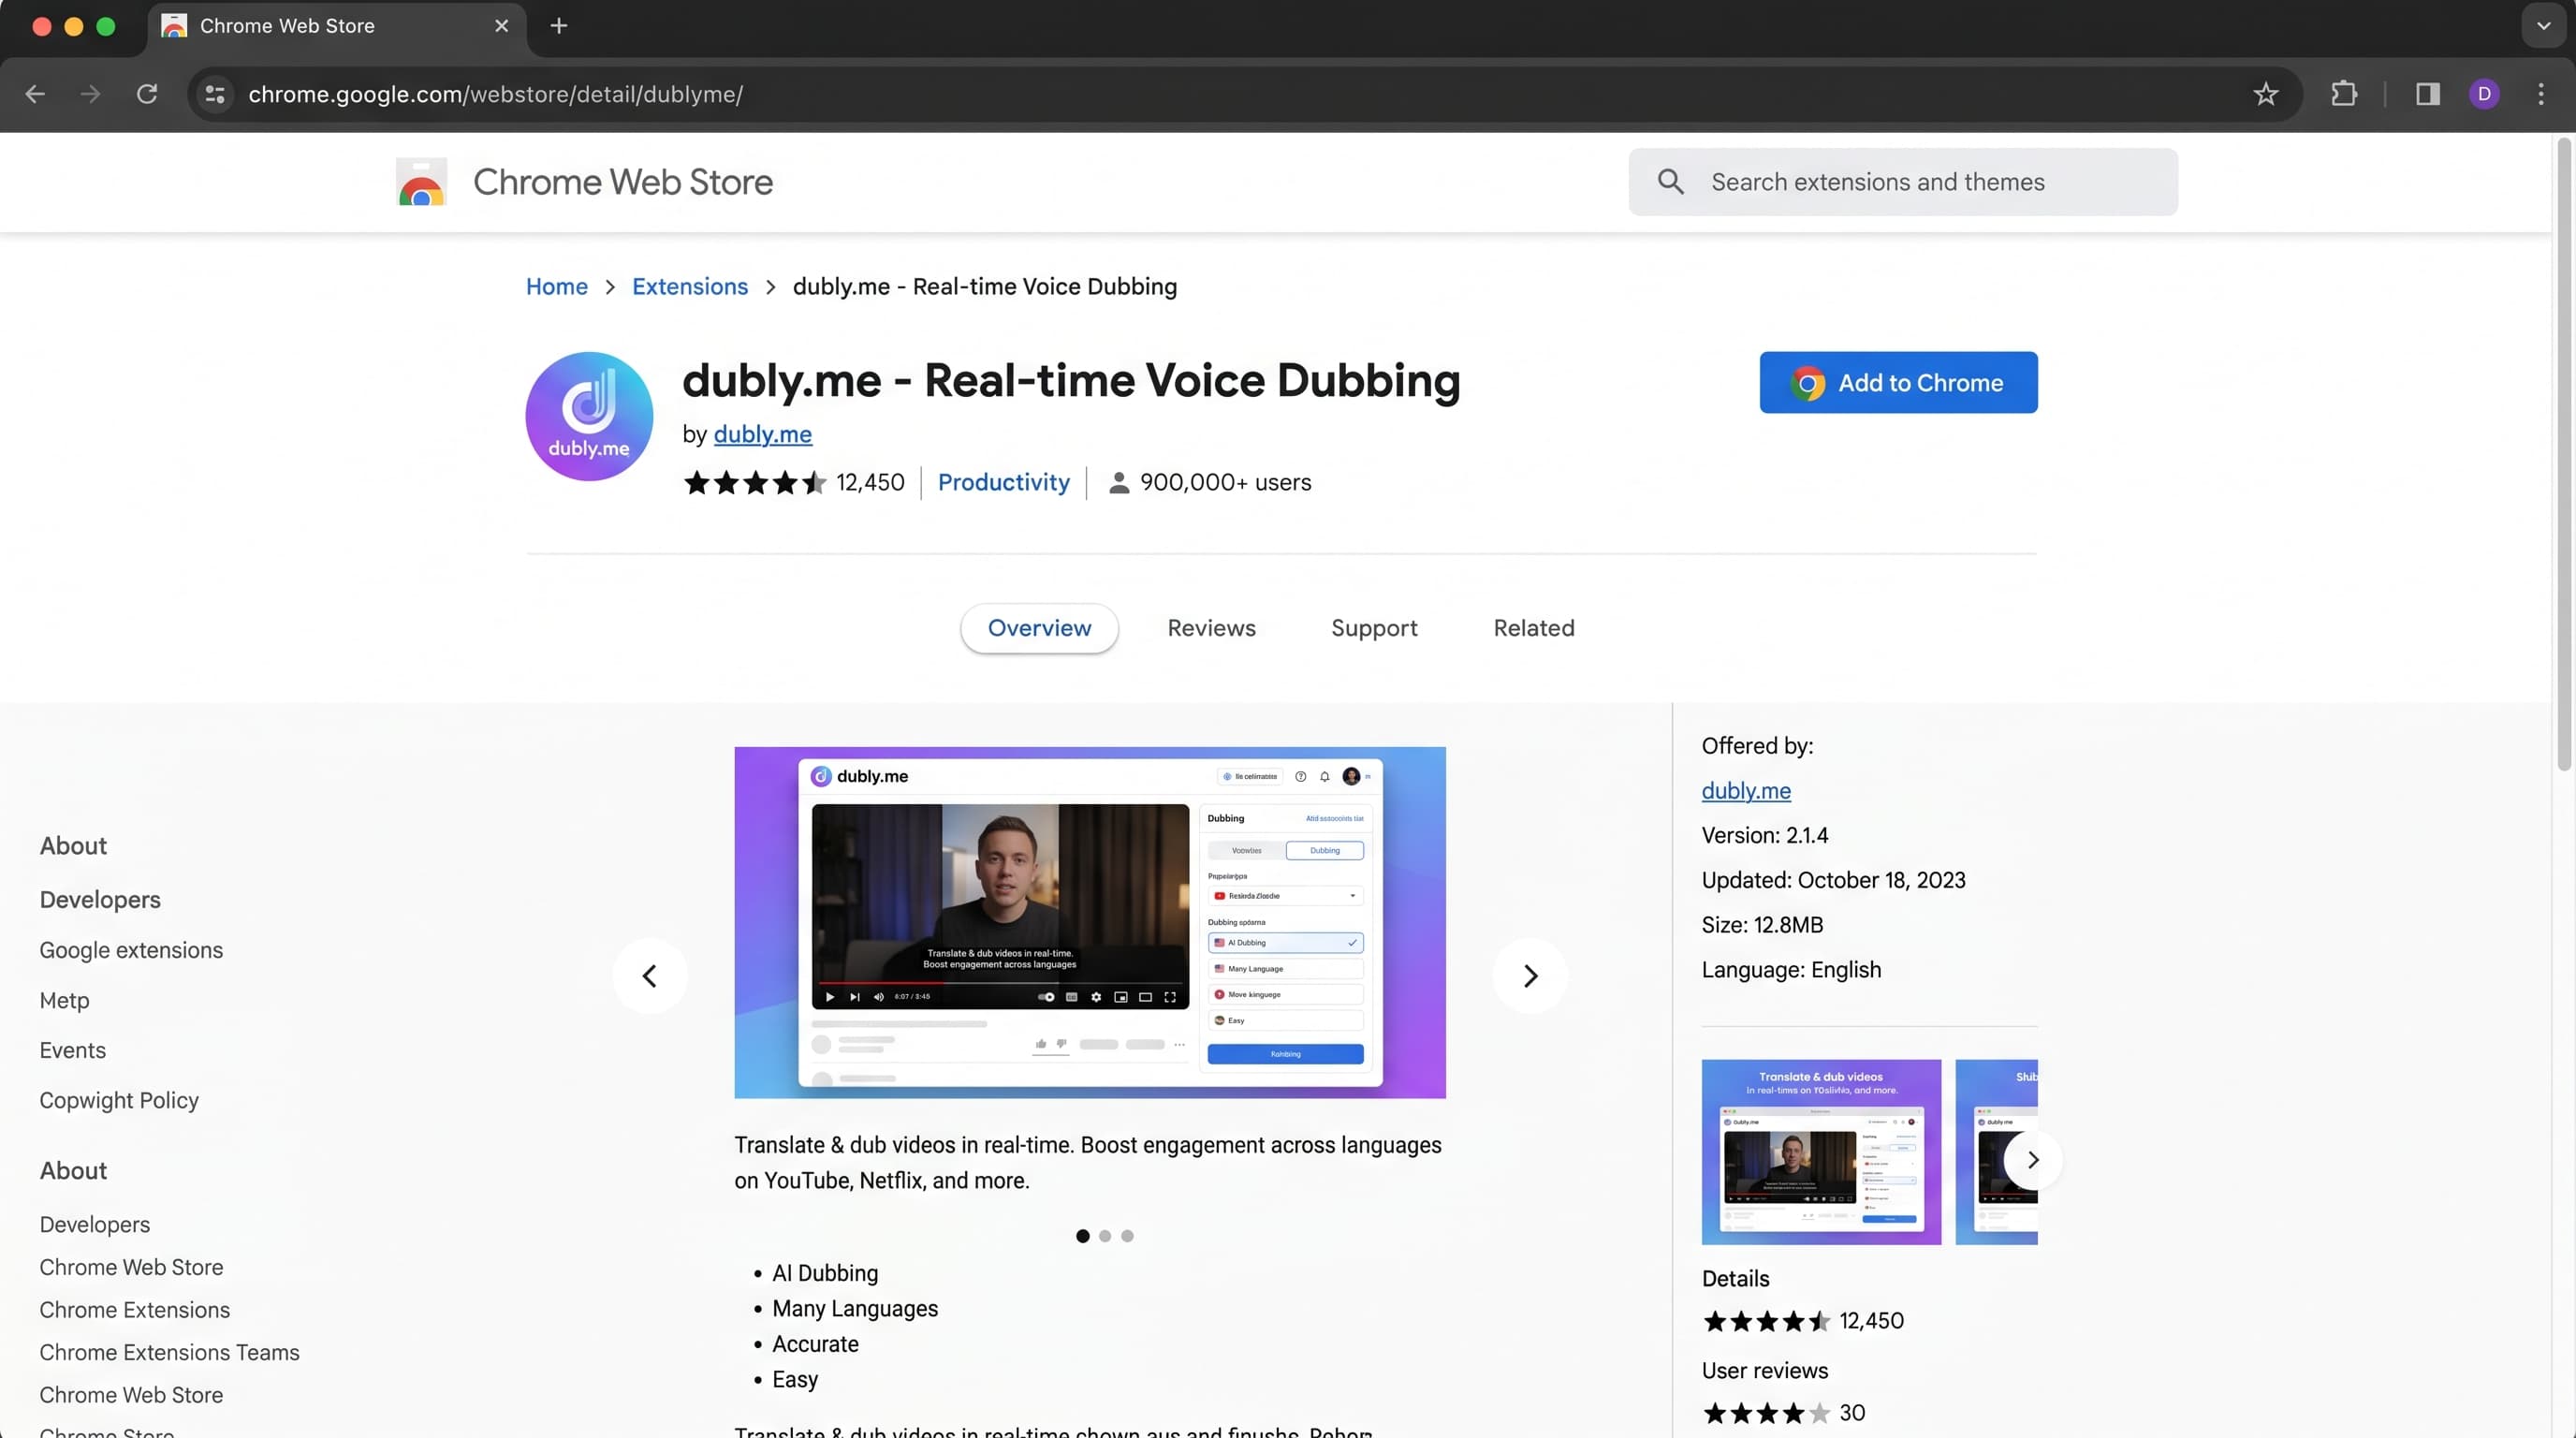Open the Extensions puzzle icon
The image size is (2576, 1438).
pos(2344,94)
